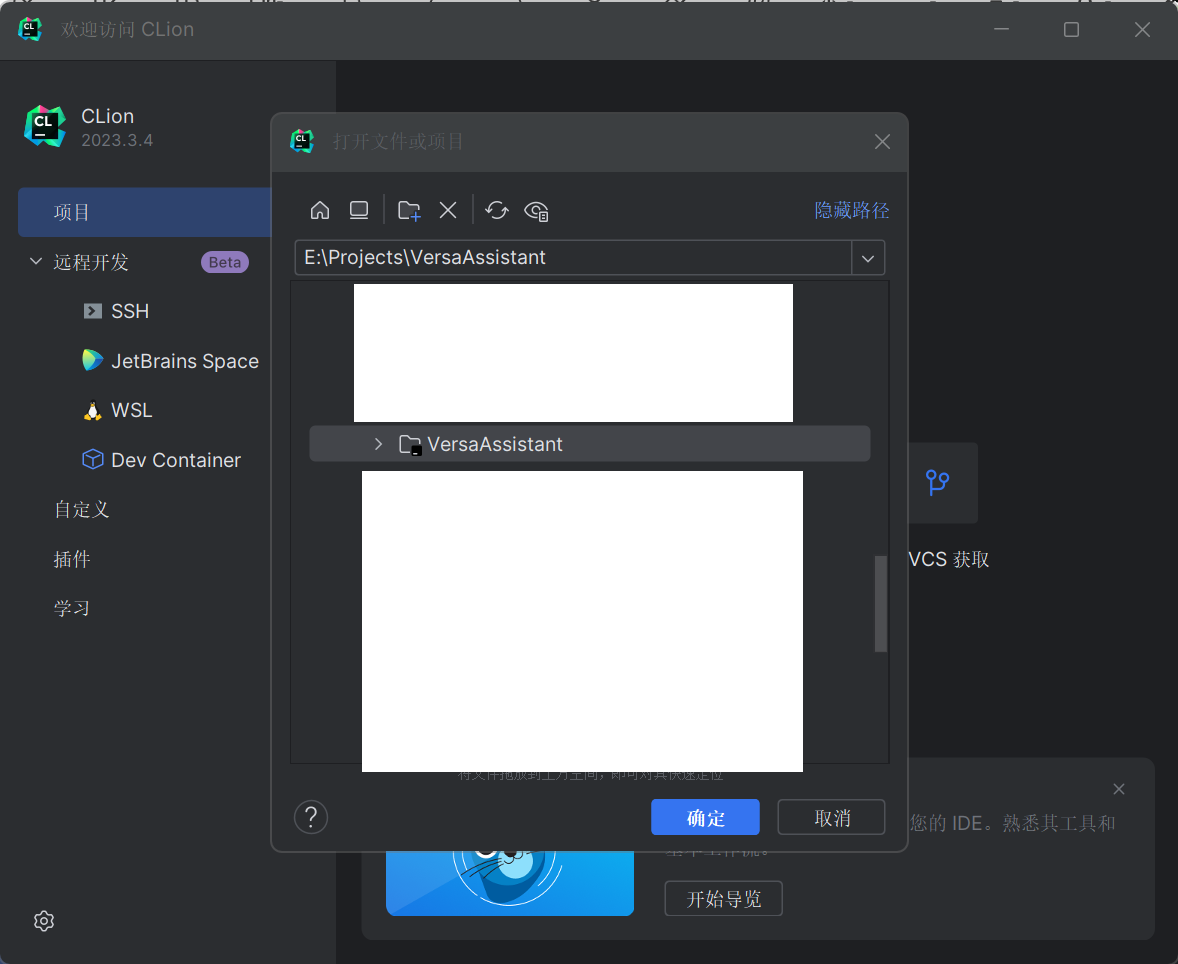Open settings gear in welcome window
The height and width of the screenshot is (964, 1178).
tap(44, 921)
